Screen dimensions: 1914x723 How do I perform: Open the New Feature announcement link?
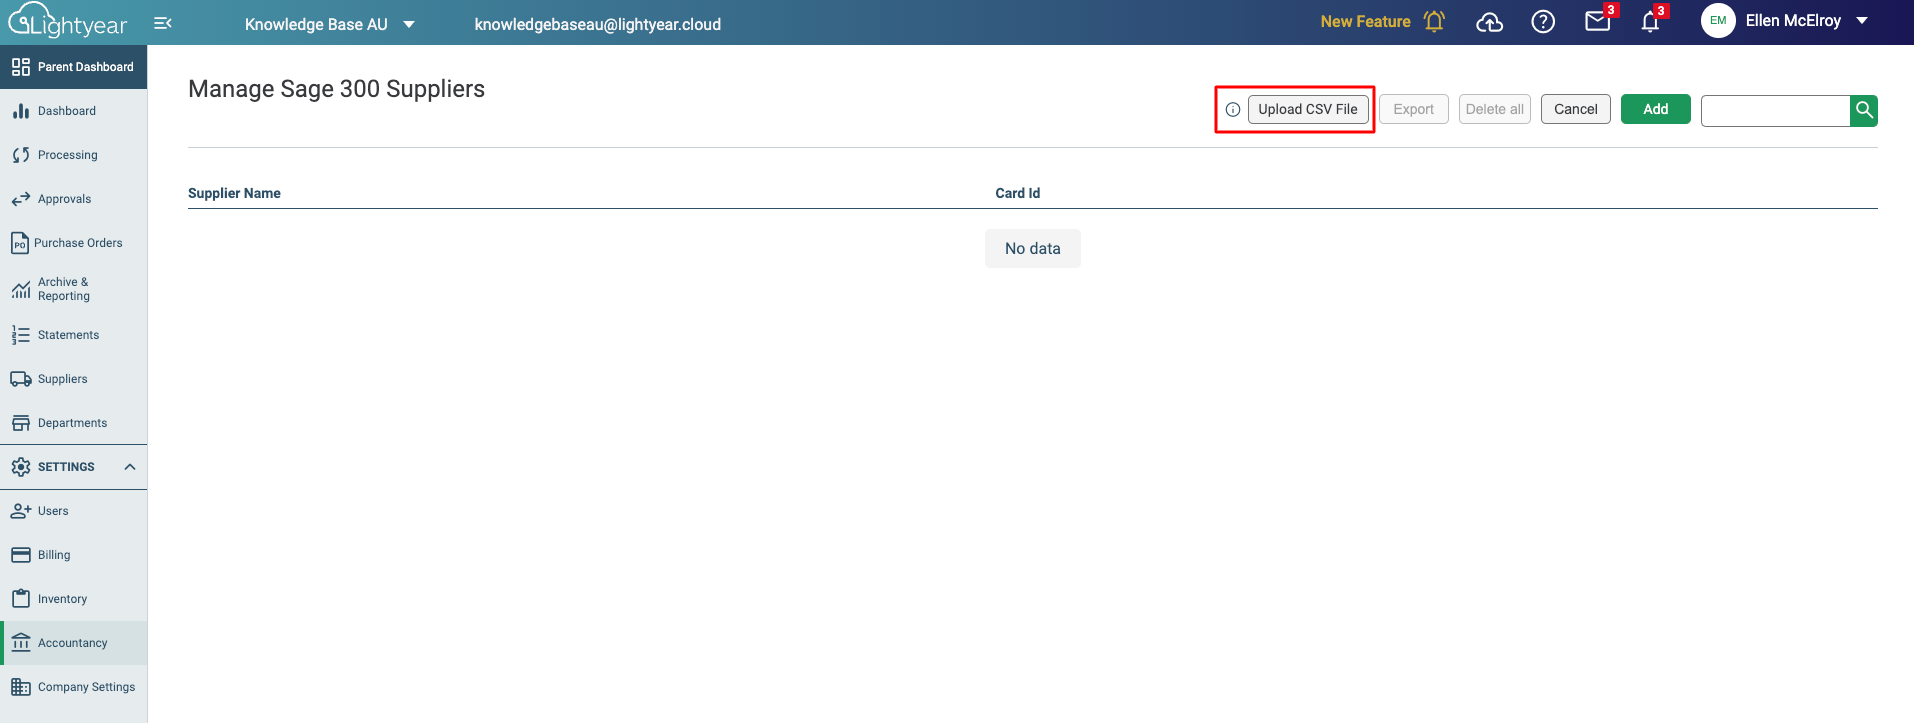coord(1365,21)
